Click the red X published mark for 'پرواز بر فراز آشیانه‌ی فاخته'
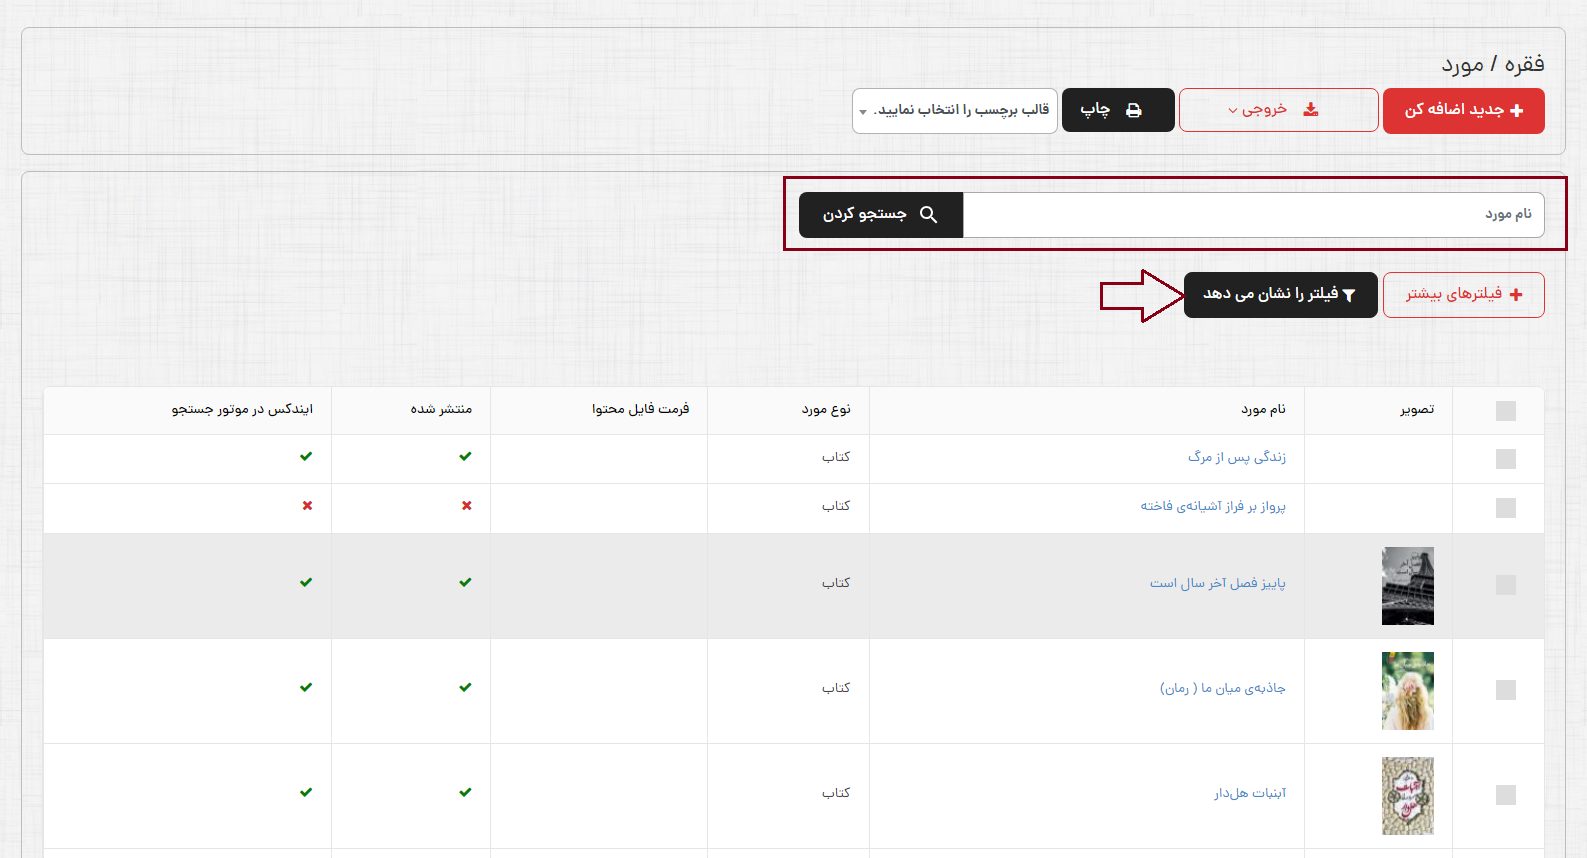This screenshot has height=858, width=1587. [x=466, y=506]
